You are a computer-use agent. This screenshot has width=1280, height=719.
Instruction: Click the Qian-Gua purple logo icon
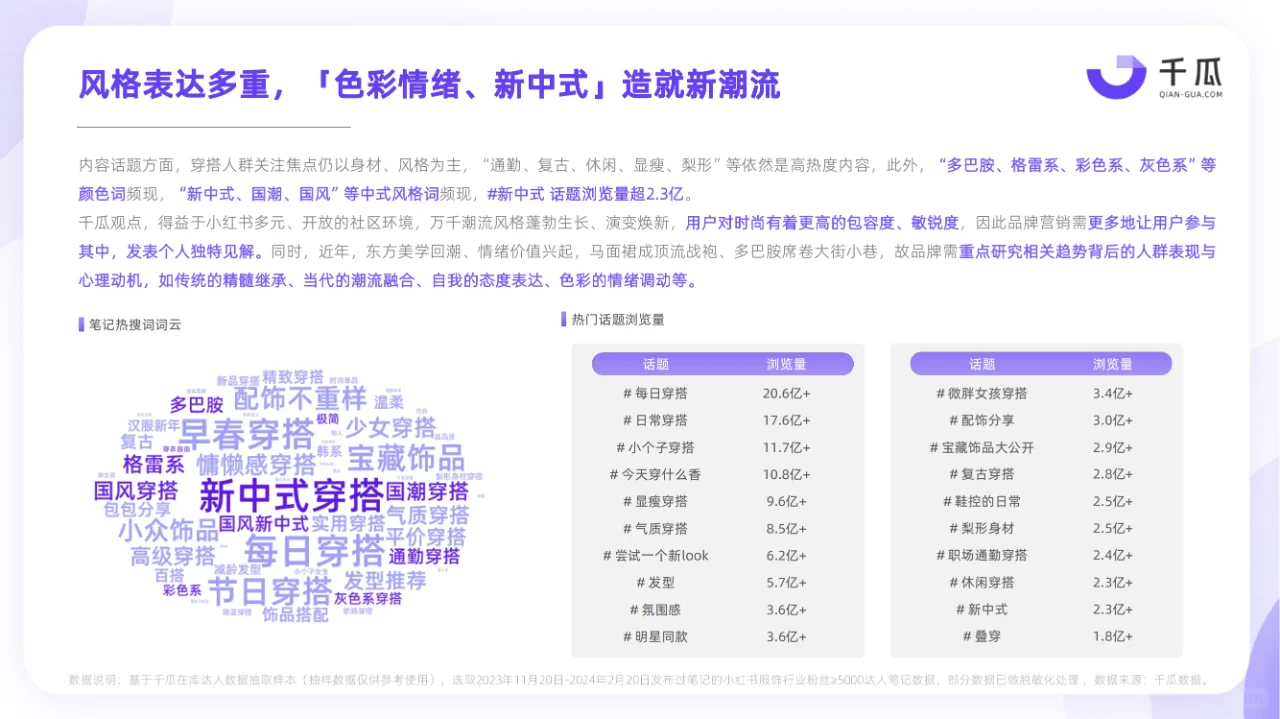pyautogui.click(x=1116, y=77)
